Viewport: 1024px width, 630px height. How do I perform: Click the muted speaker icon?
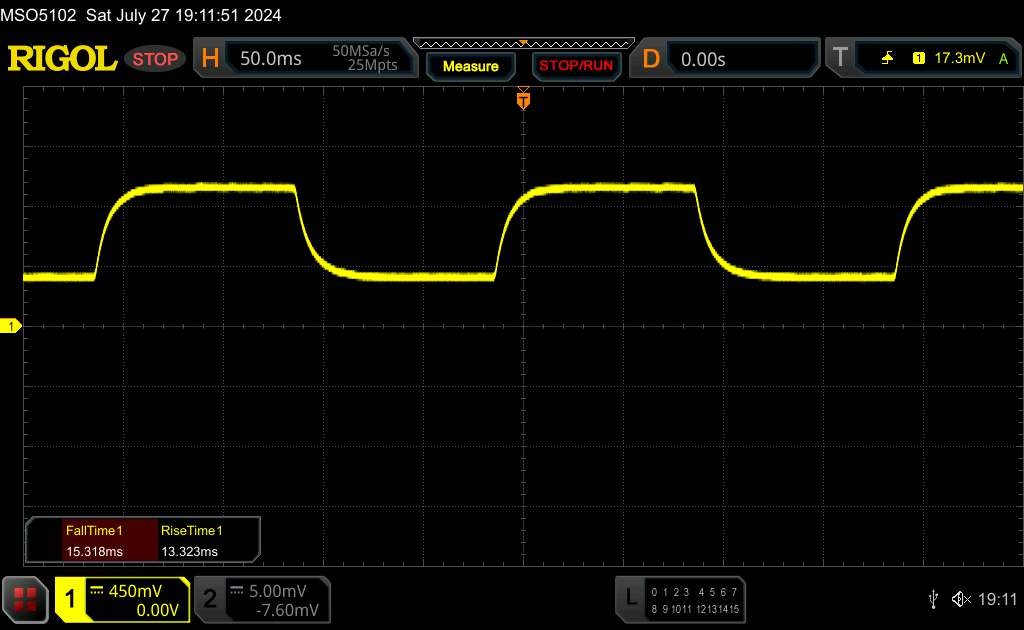click(961, 599)
